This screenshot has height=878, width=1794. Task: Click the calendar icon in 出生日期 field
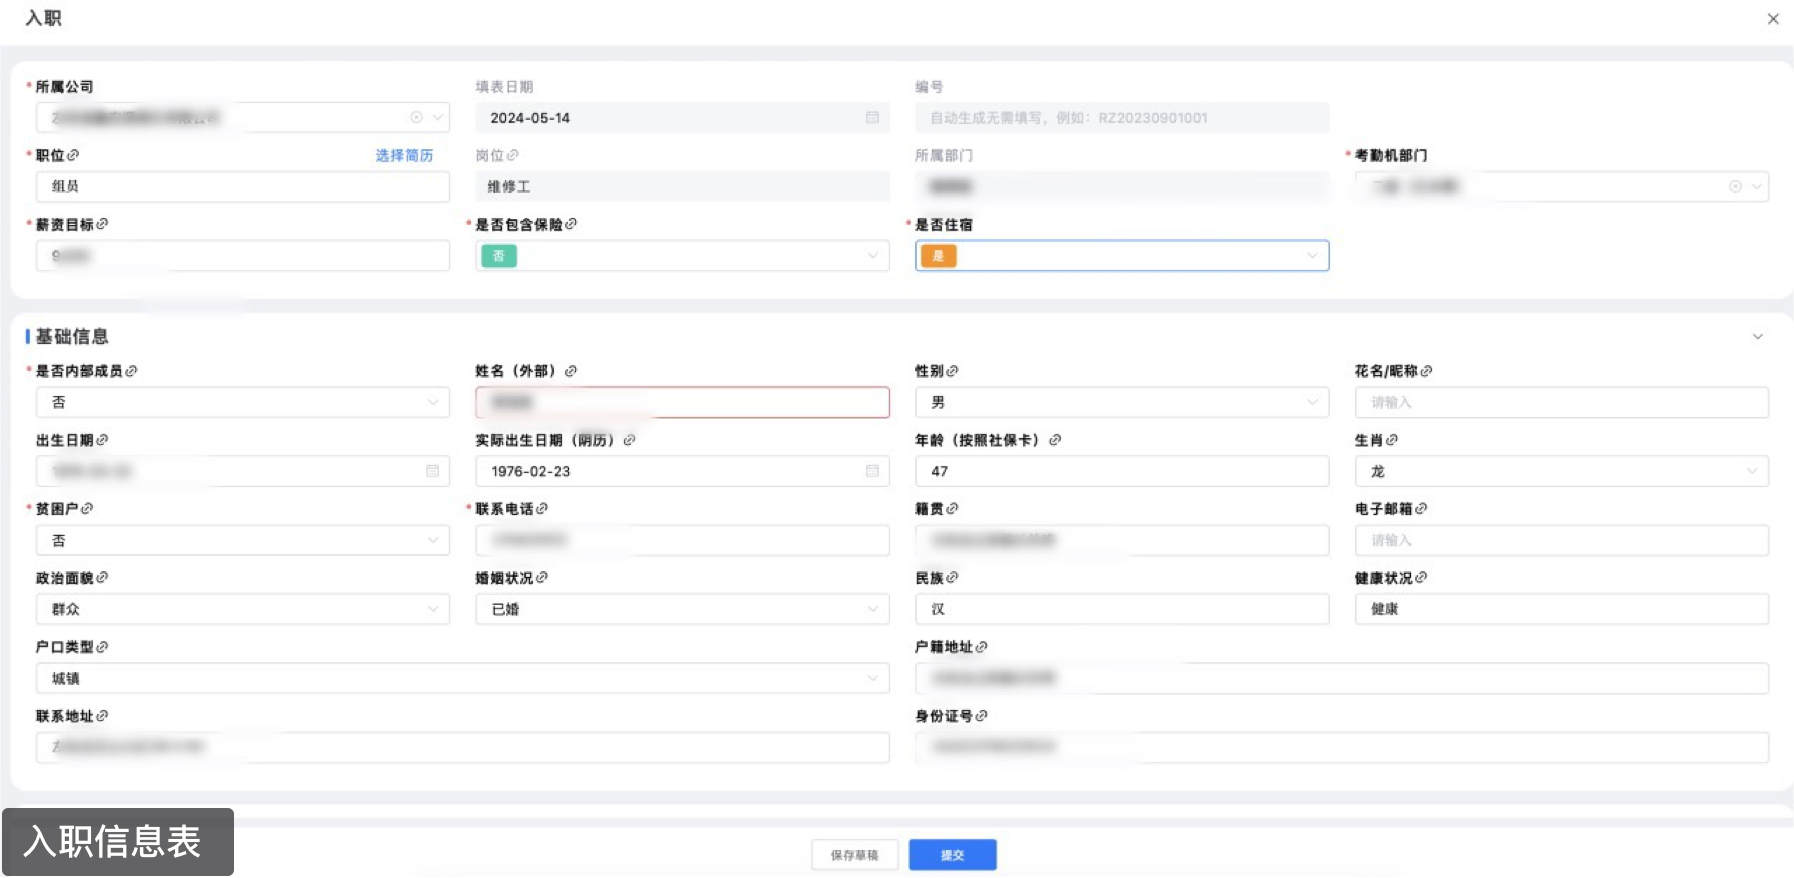432,471
